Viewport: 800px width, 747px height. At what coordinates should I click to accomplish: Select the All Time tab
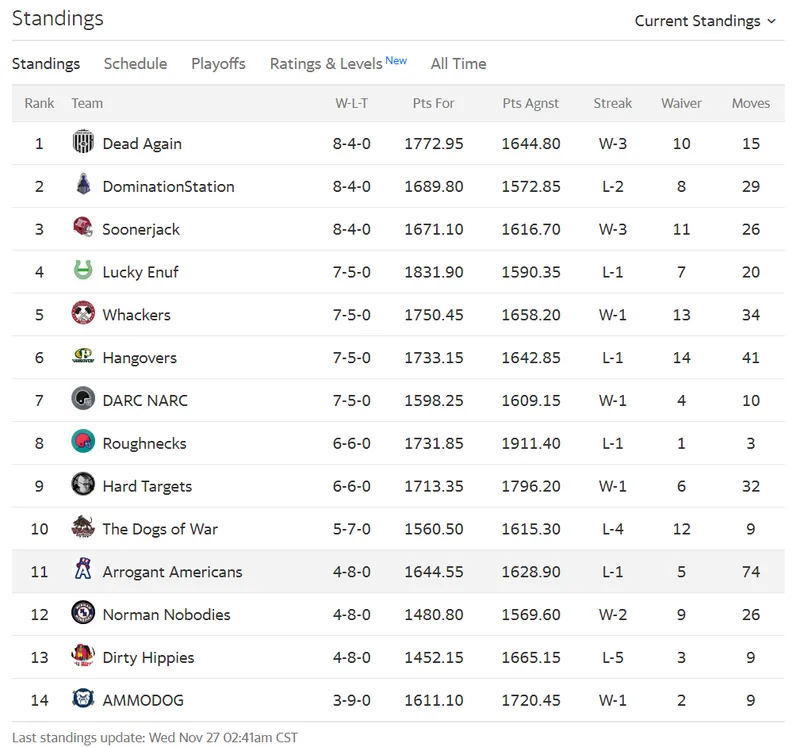(x=458, y=64)
